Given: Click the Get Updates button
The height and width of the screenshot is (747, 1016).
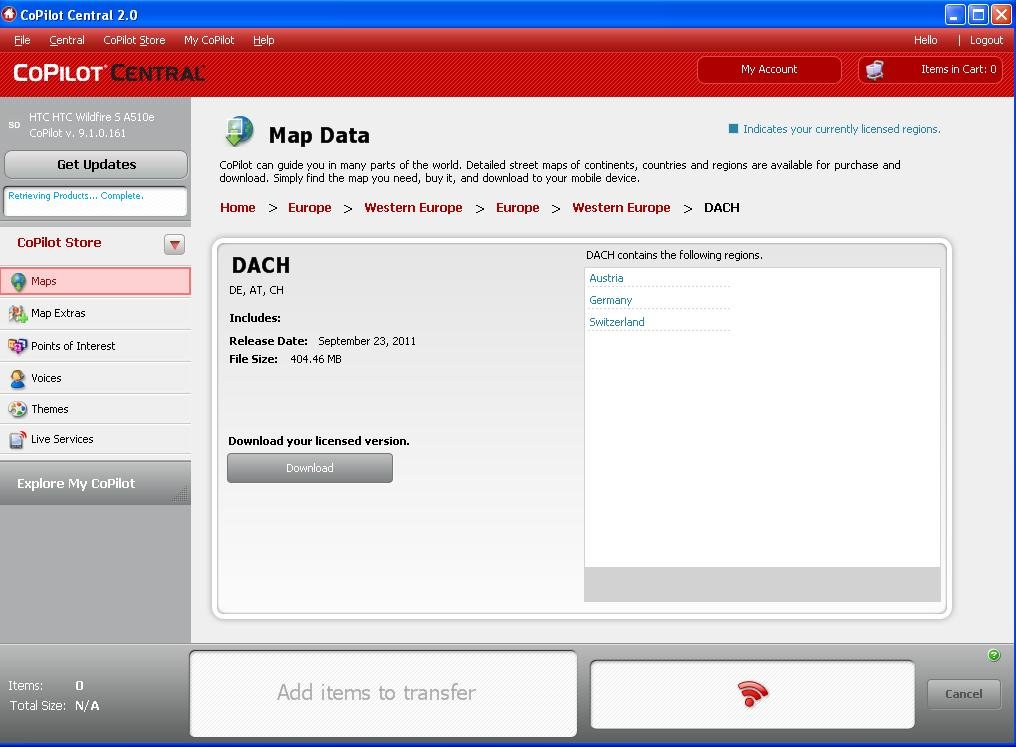Looking at the screenshot, I should click(x=96, y=165).
